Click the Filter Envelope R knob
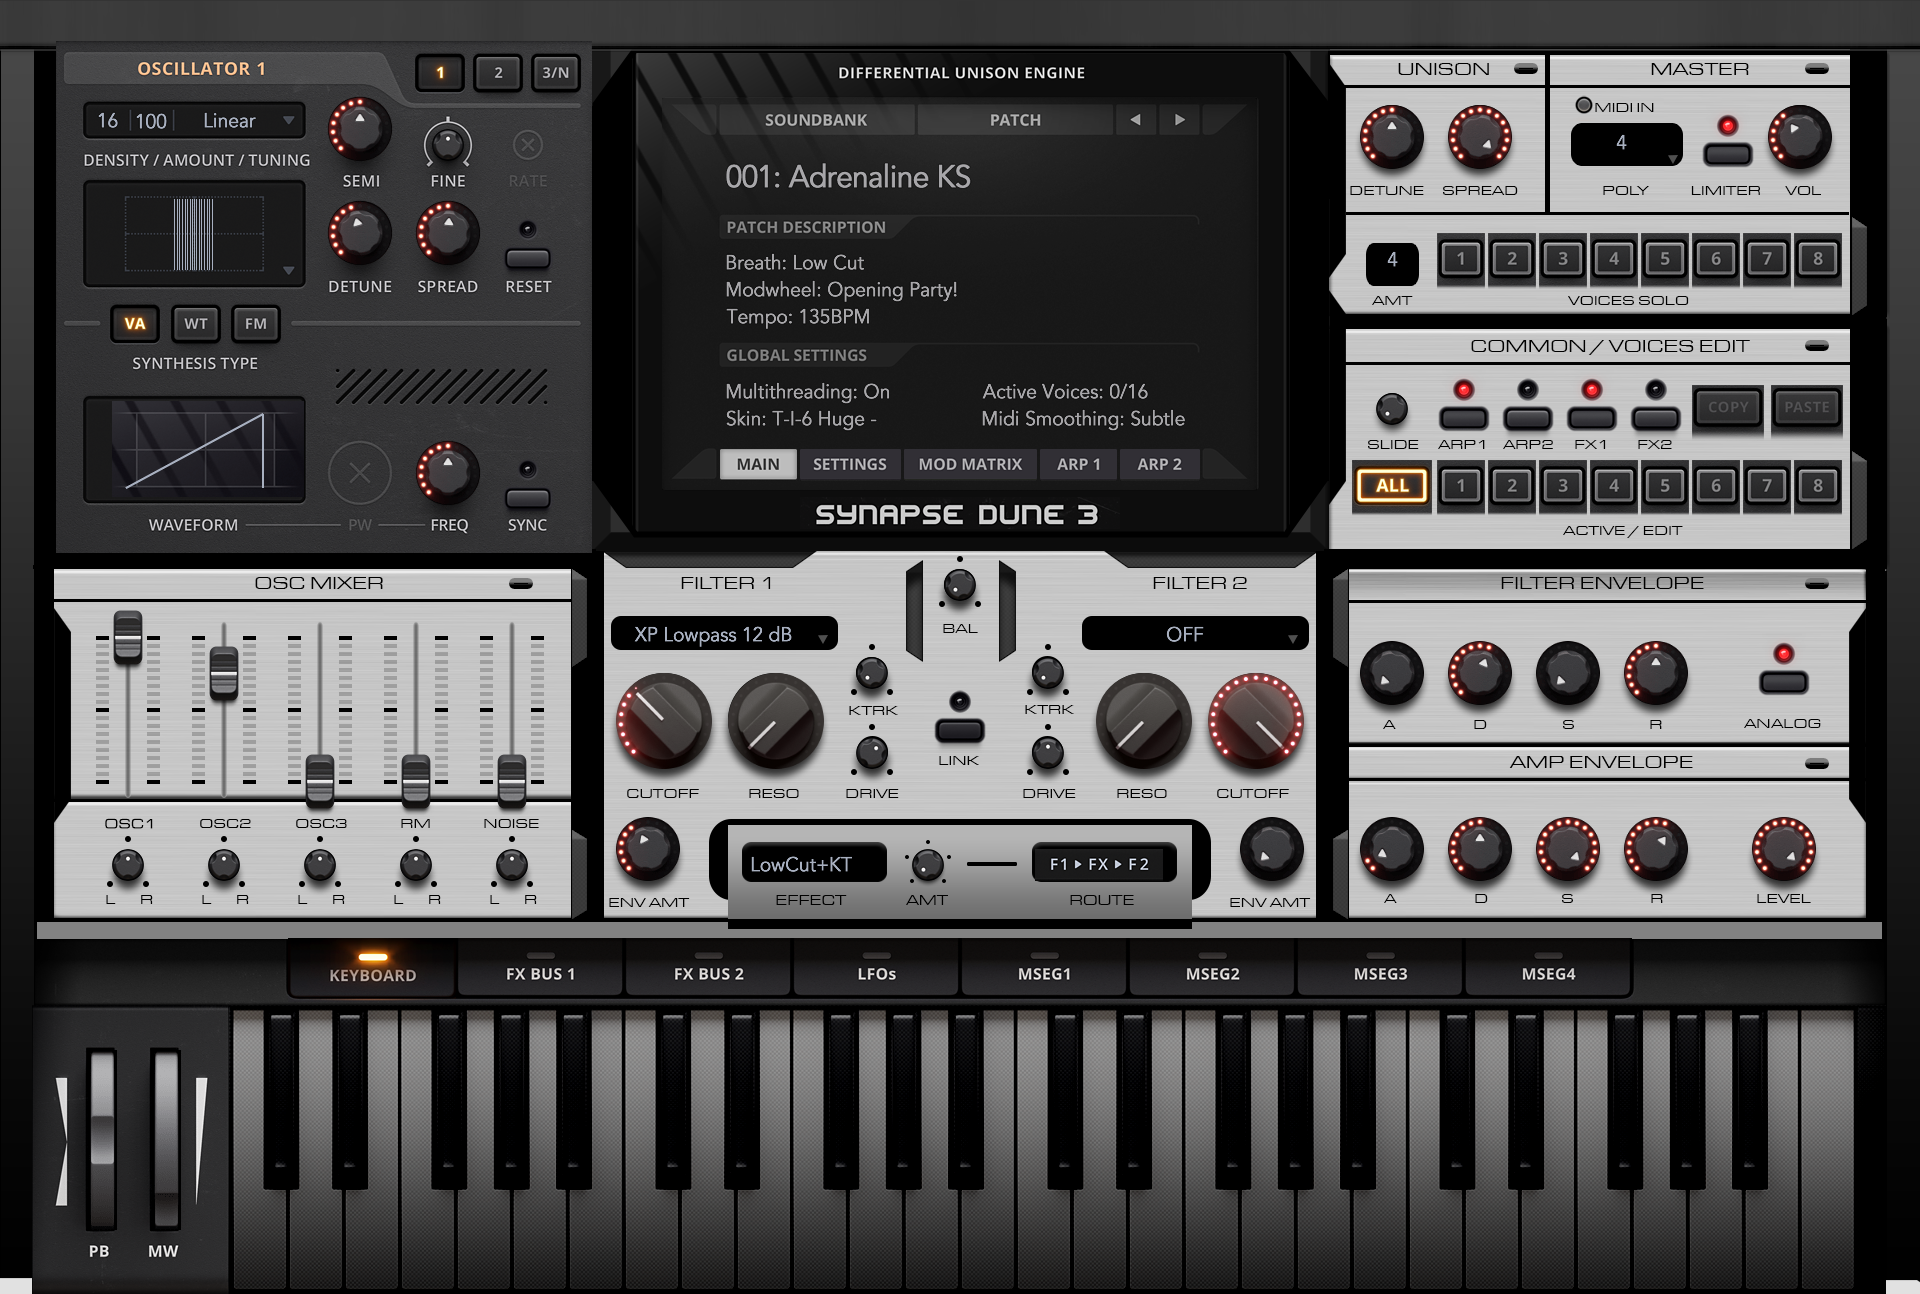Viewport: 1920px width, 1294px height. coord(1655,673)
